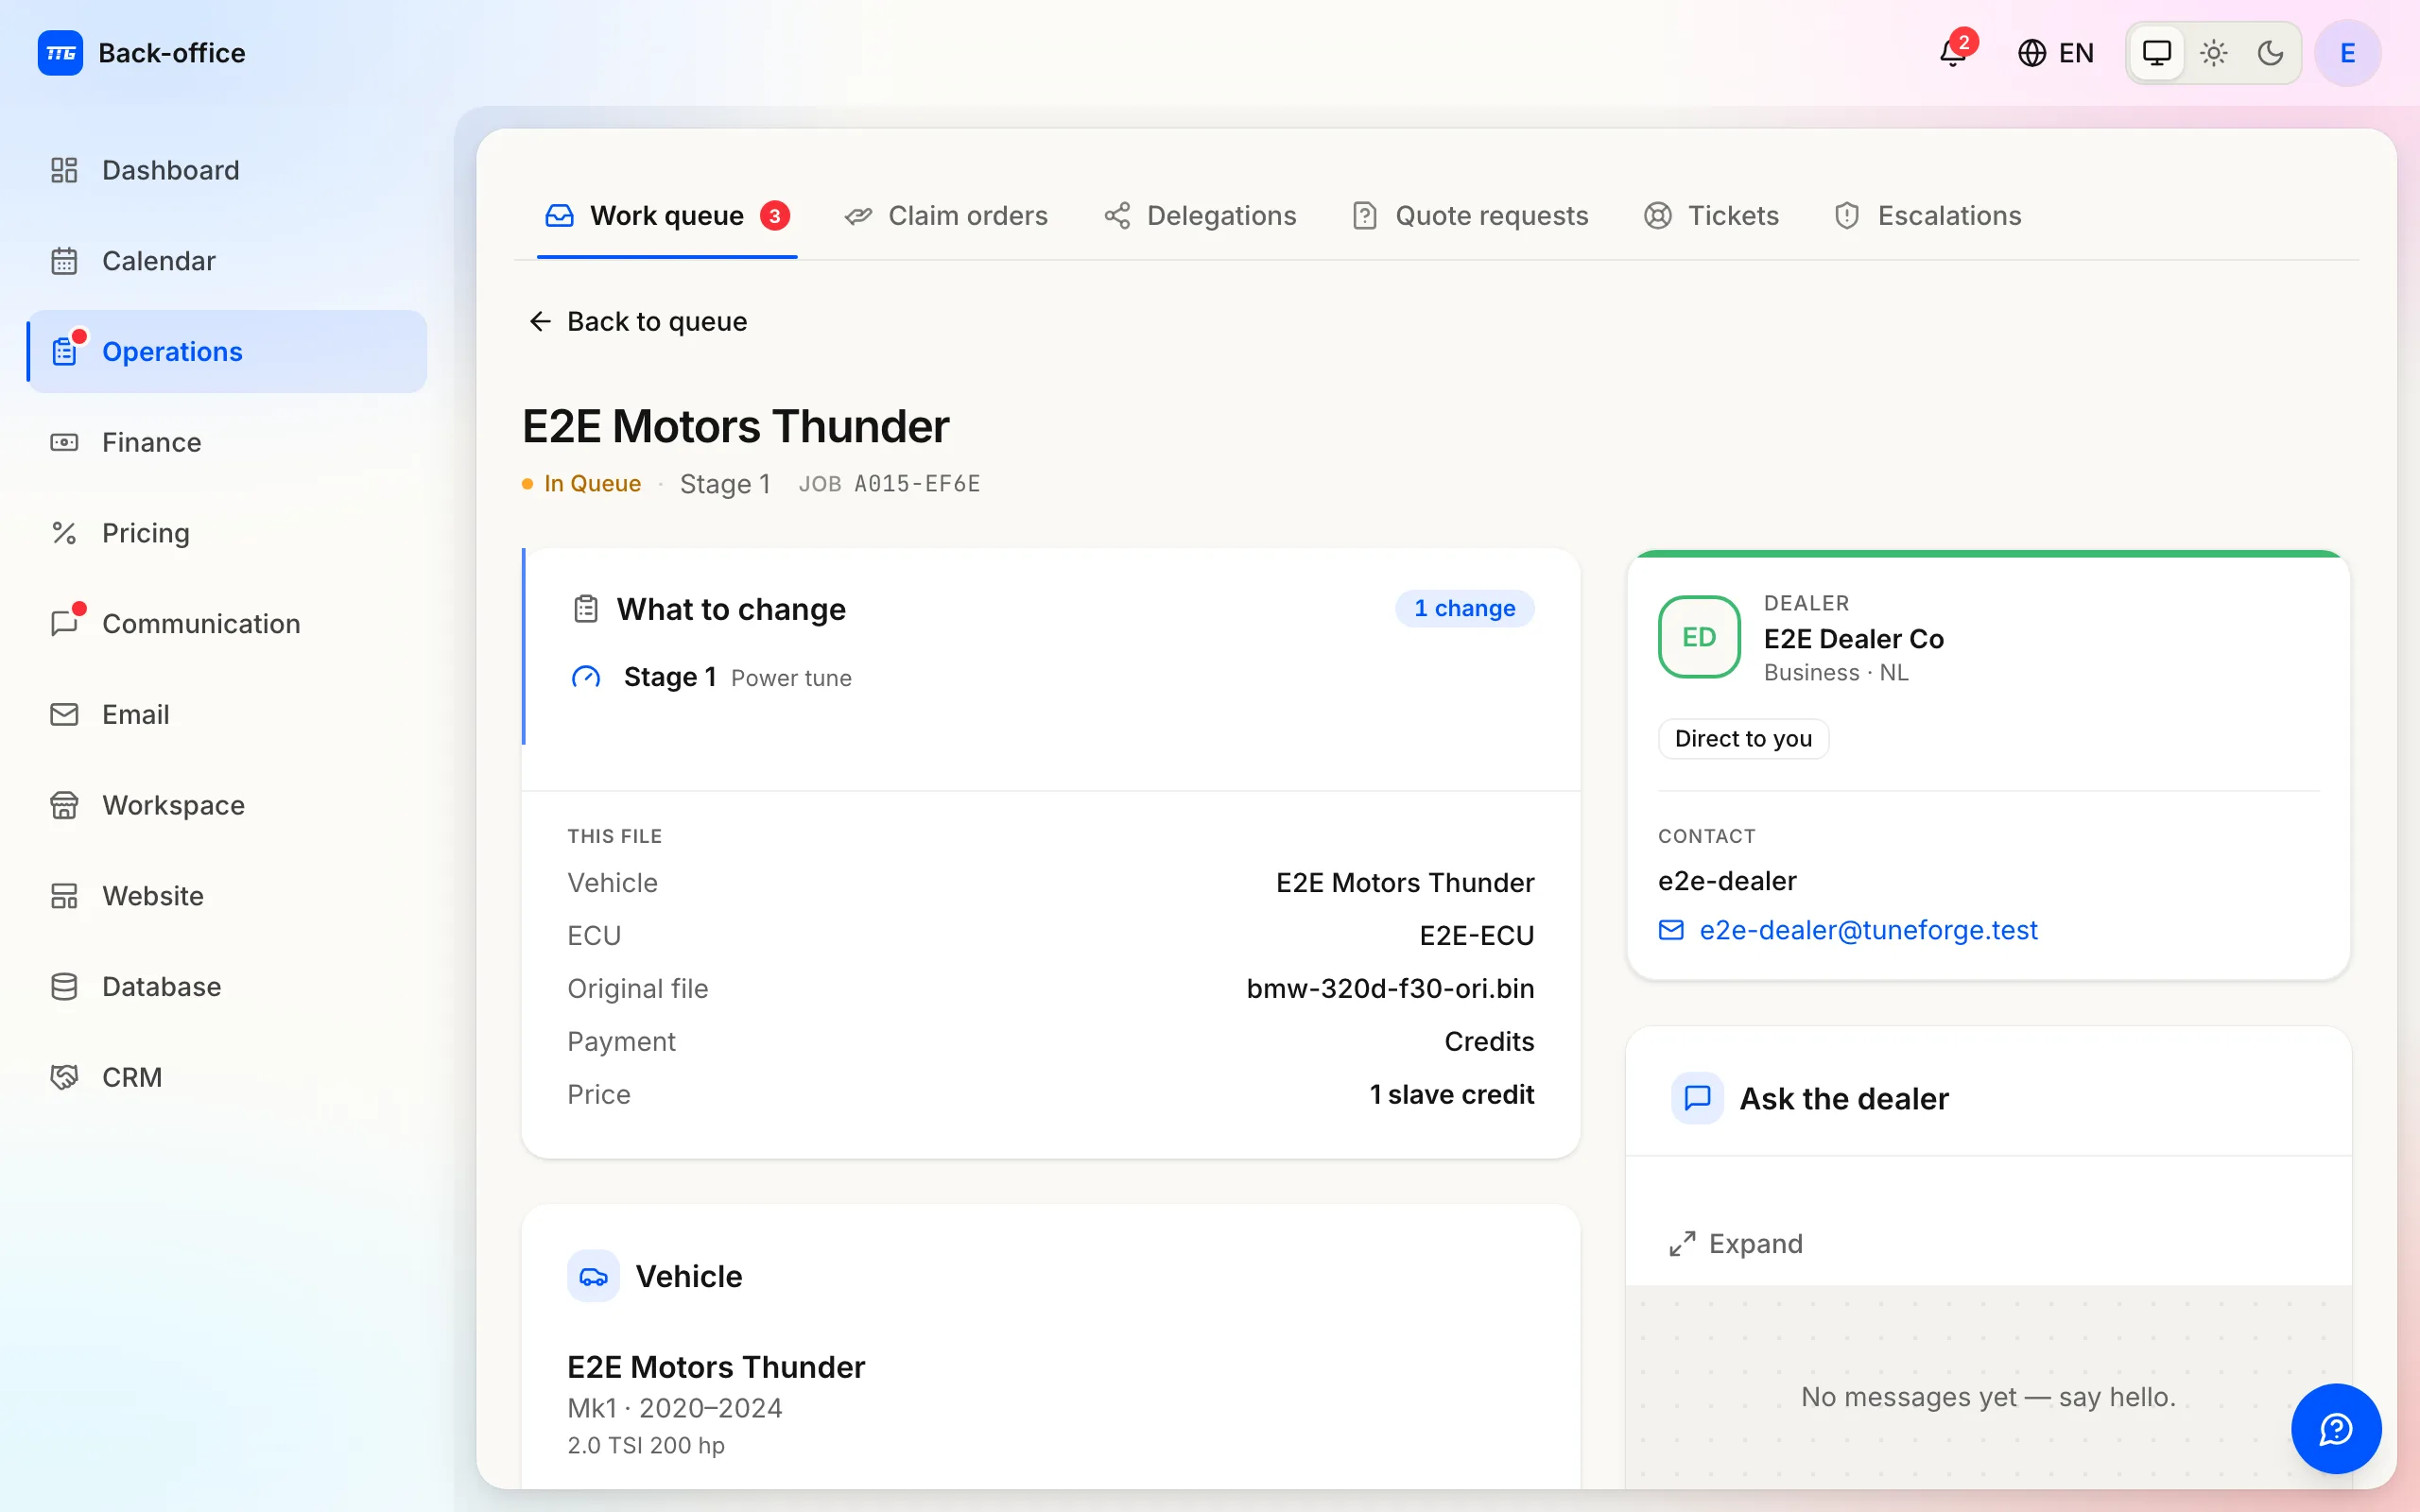The width and height of the screenshot is (2420, 1512).
Task: Open the help chat bubble button
Action: (x=2336, y=1429)
